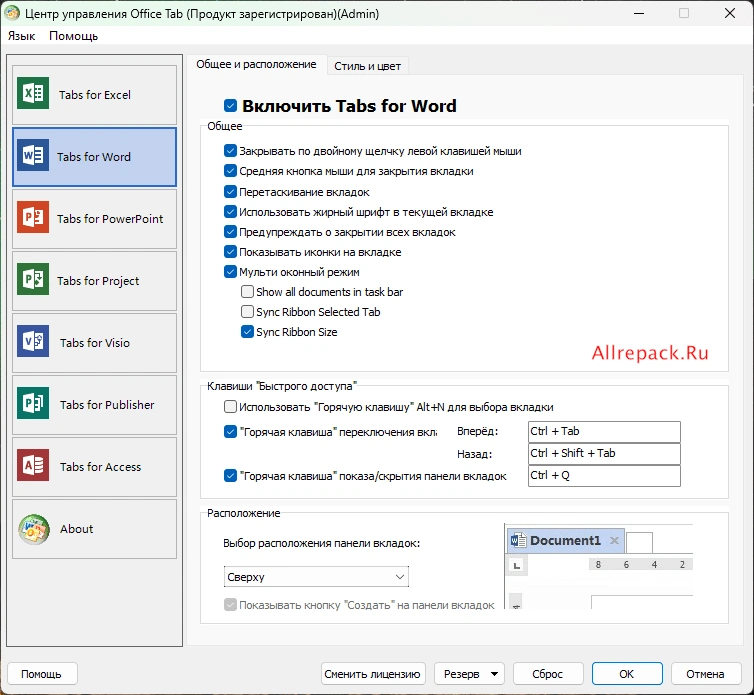Enable Alt+N hotkey checkbox
Viewport: 754px width, 695px height.
230,407
